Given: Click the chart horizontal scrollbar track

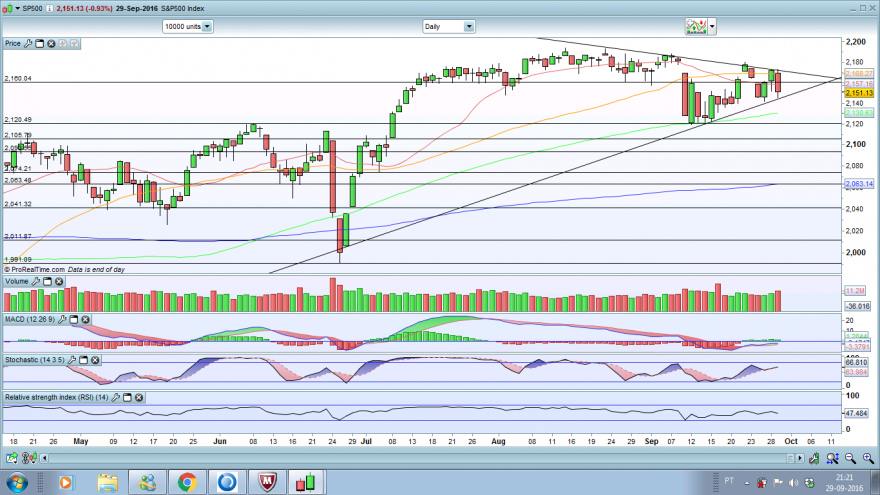Looking at the screenshot, I should 415,459.
